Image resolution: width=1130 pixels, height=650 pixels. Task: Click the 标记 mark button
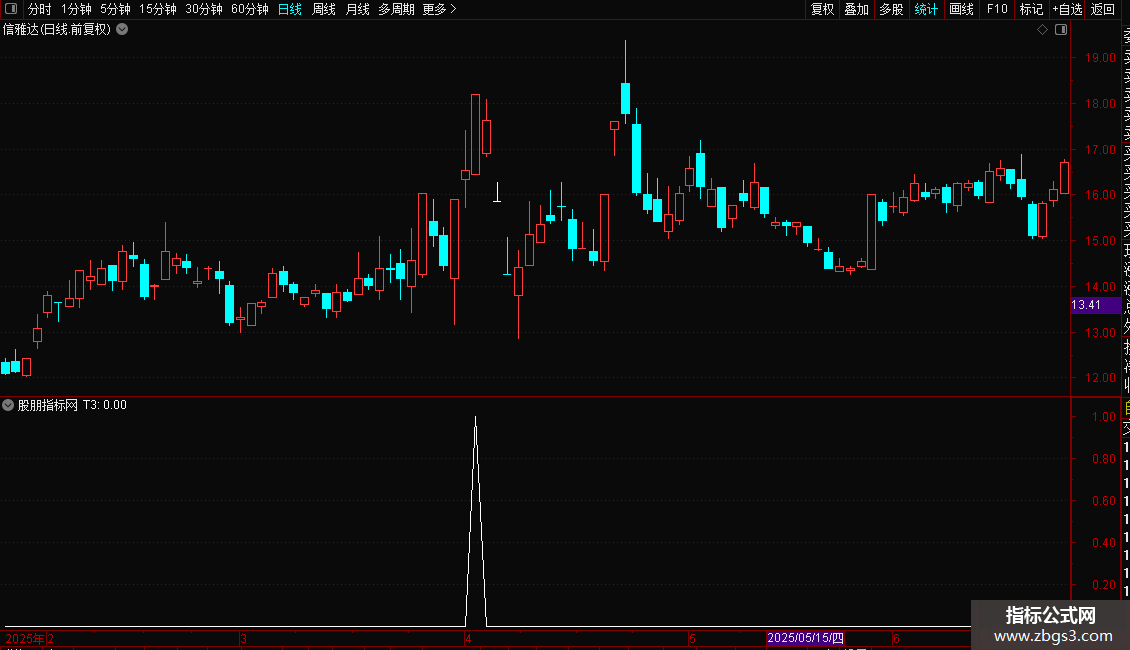click(x=1031, y=9)
